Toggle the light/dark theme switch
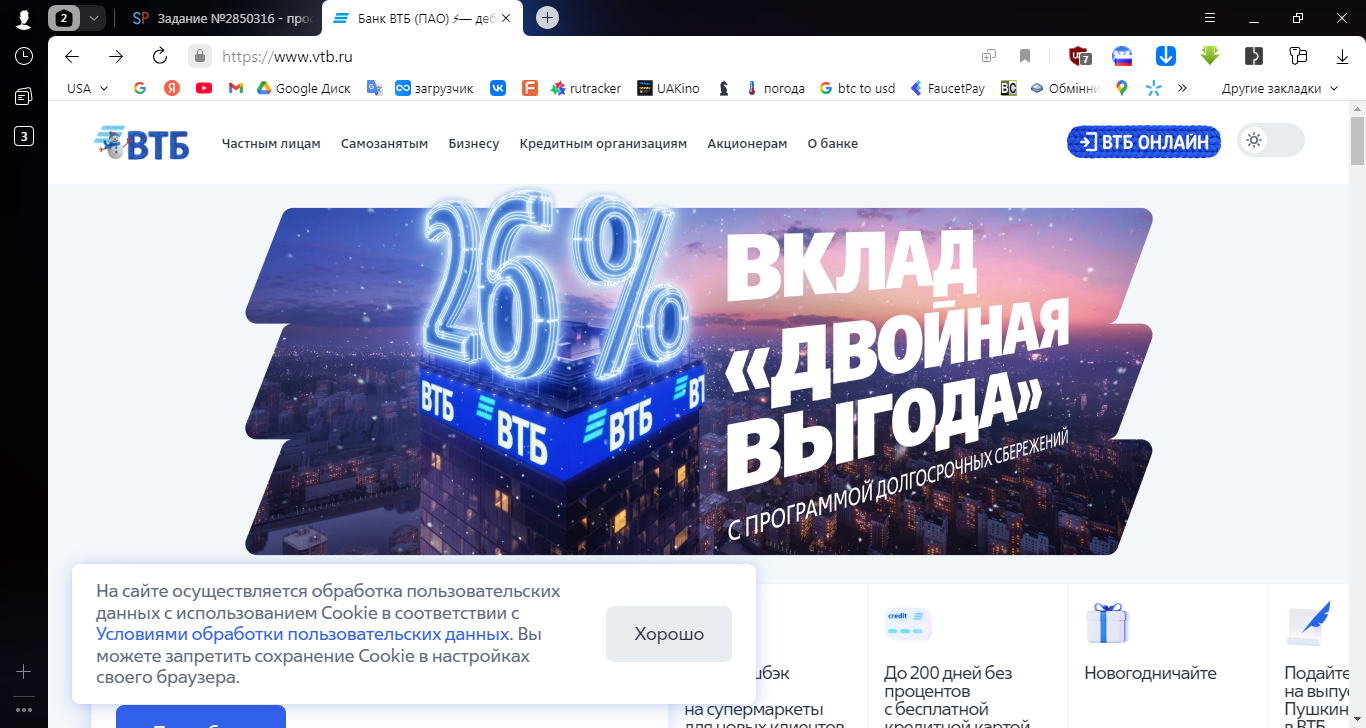This screenshot has width=1366, height=728. [x=1271, y=140]
